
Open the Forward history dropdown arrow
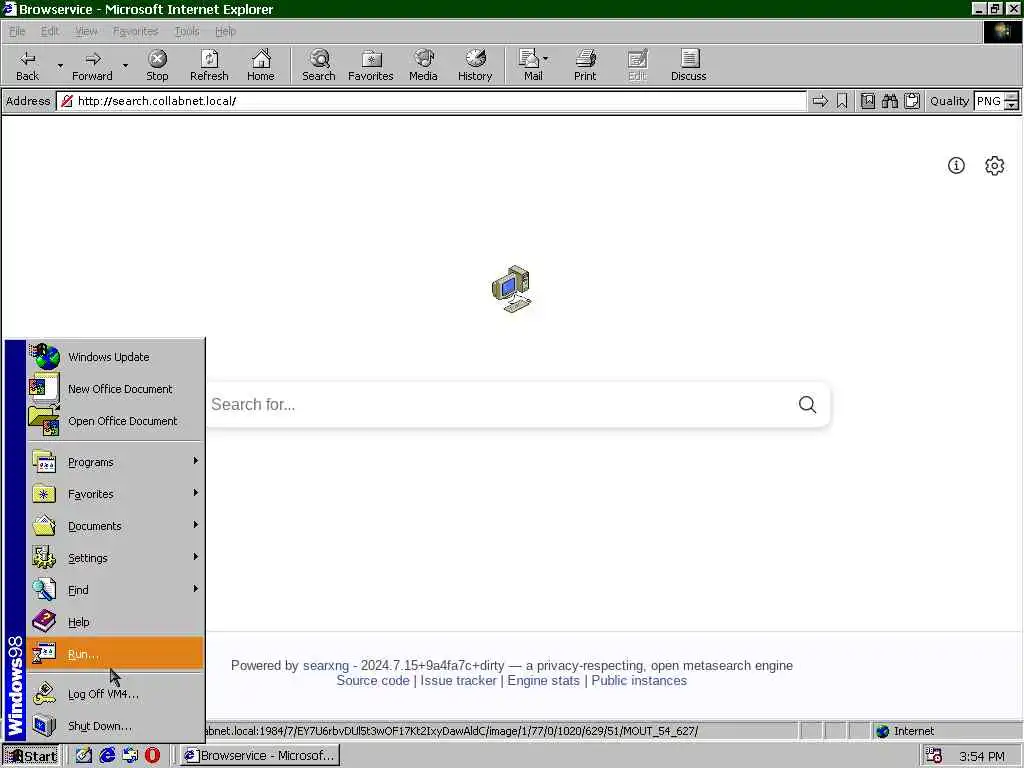tap(125, 65)
